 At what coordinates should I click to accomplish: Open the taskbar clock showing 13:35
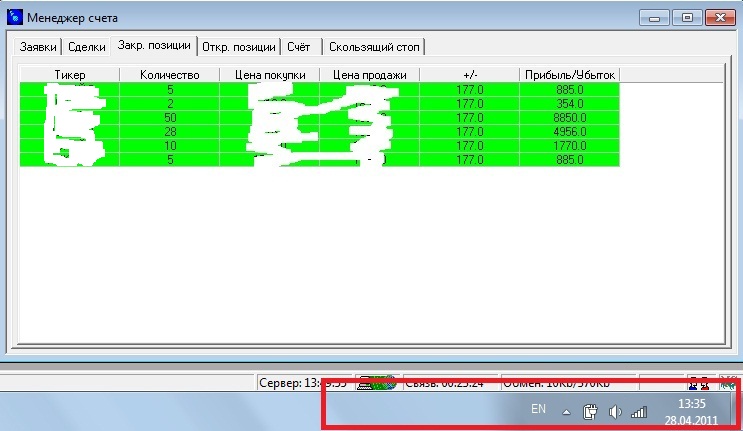coord(691,412)
